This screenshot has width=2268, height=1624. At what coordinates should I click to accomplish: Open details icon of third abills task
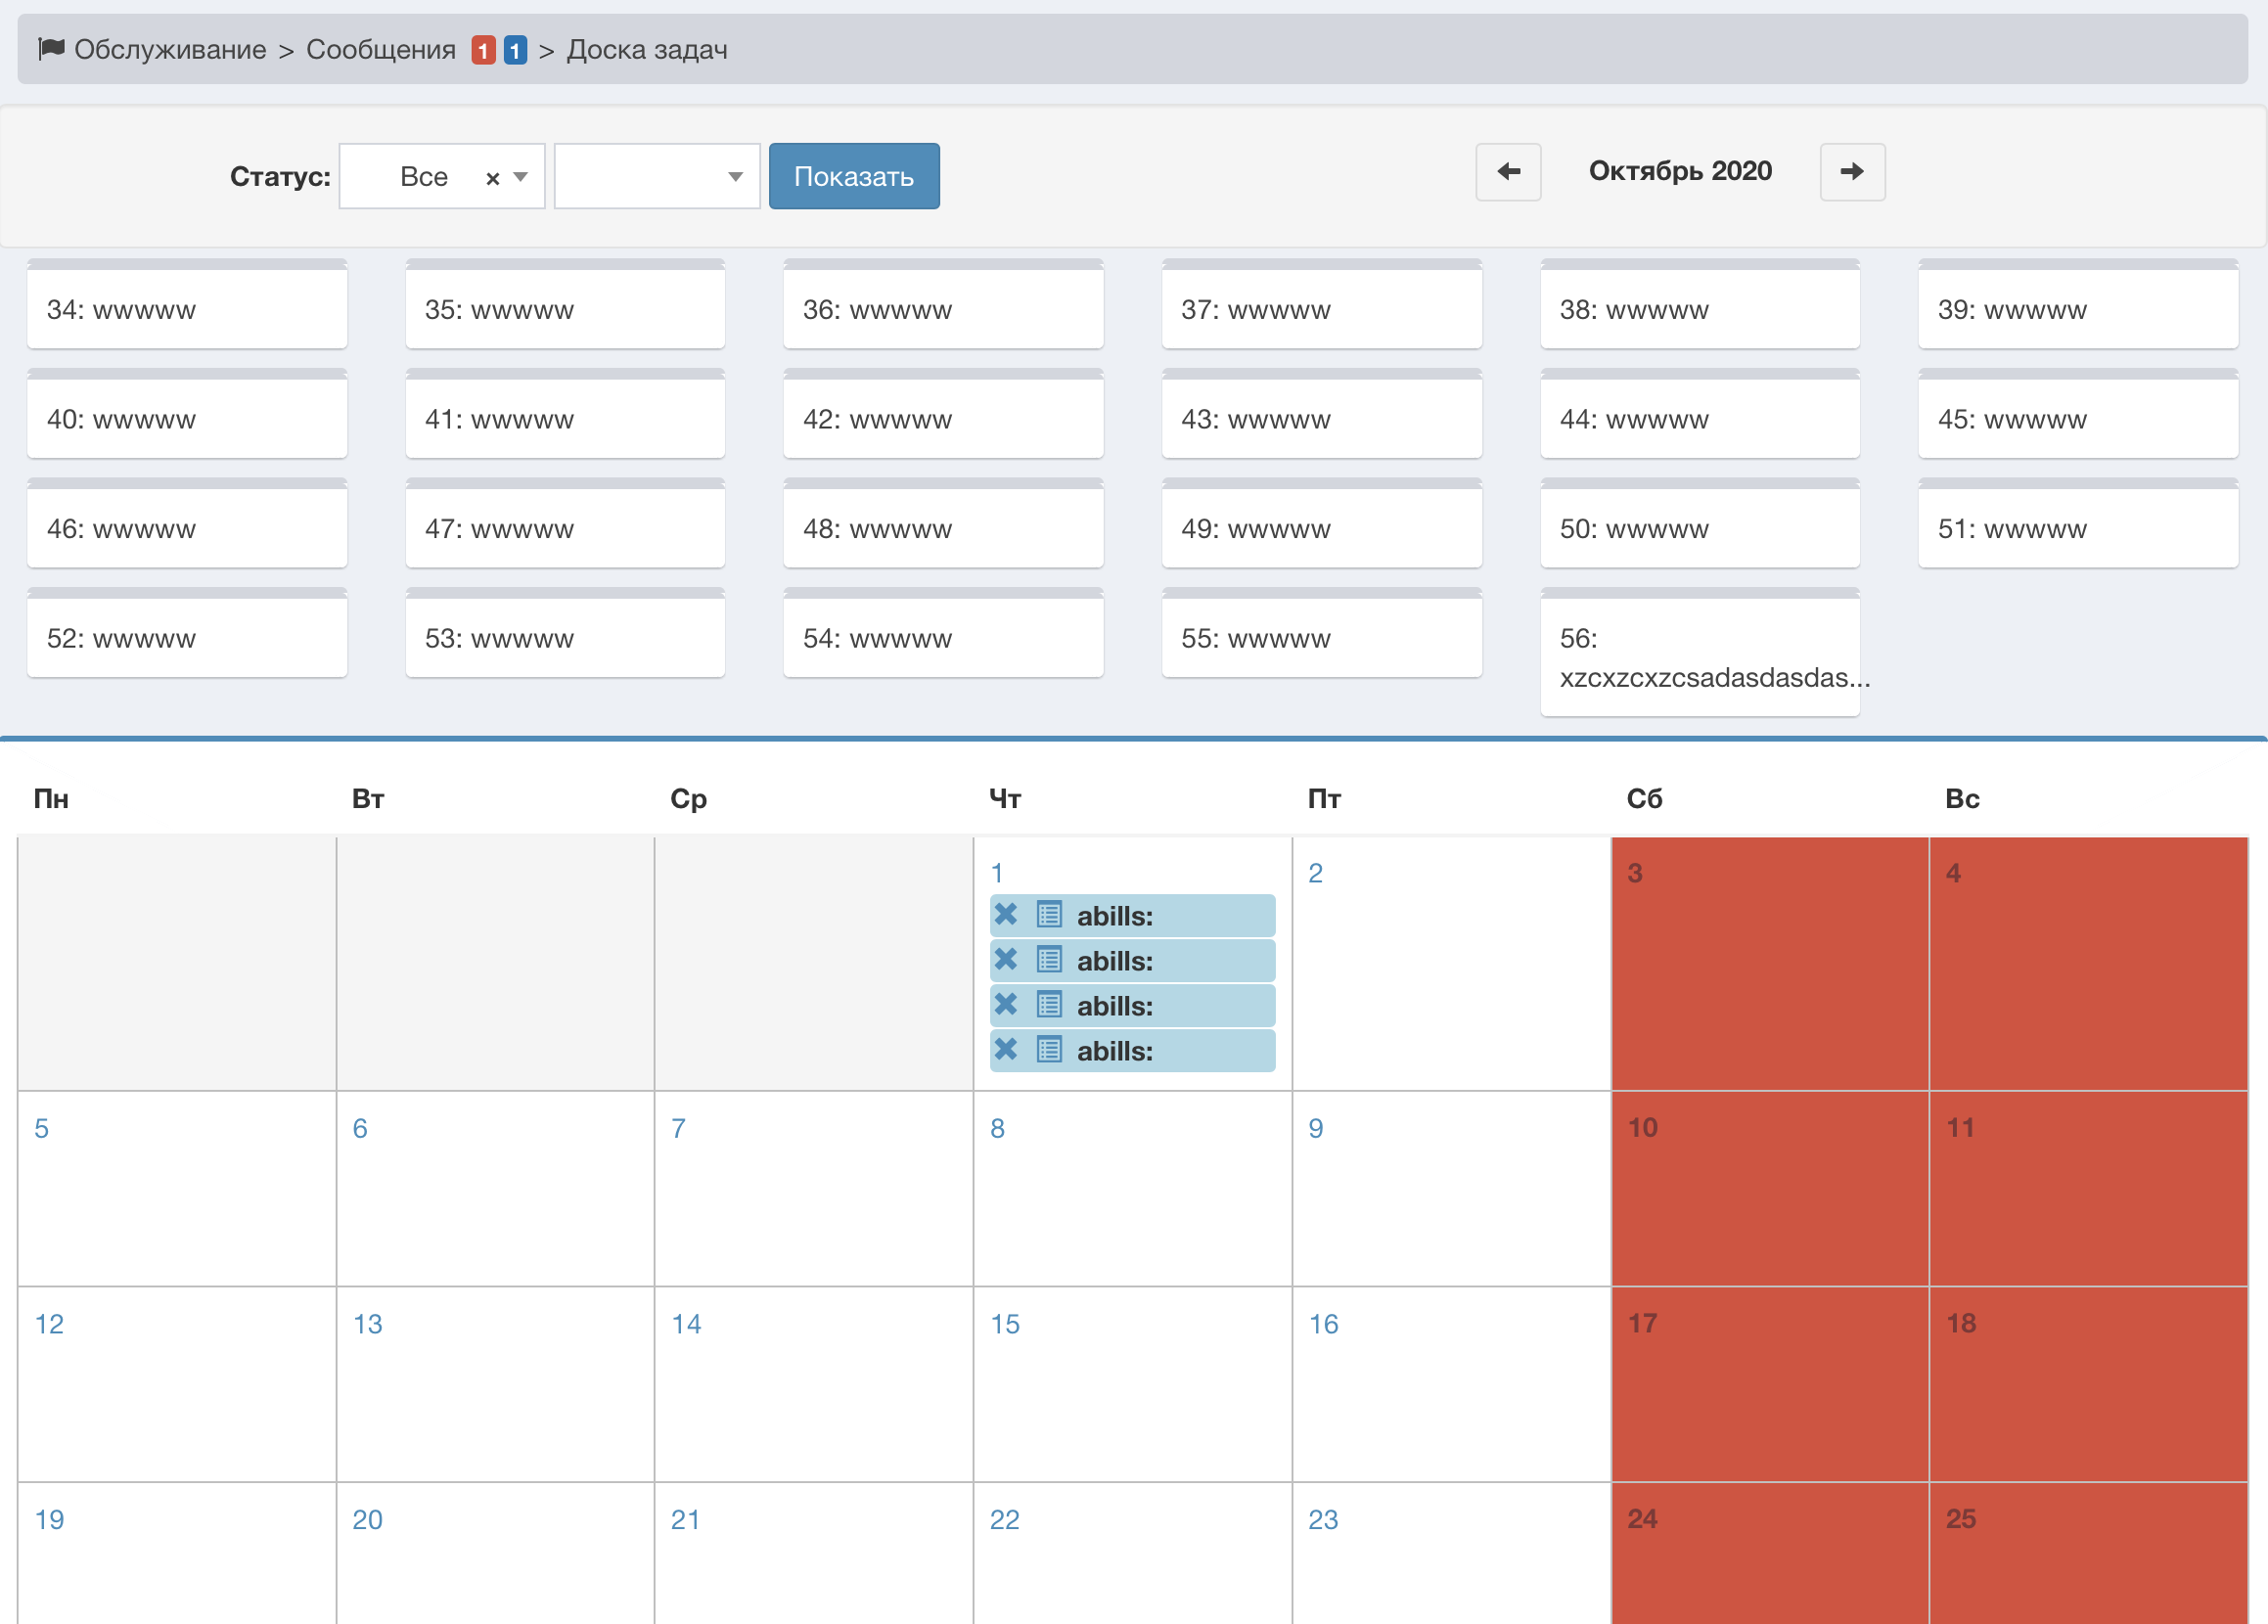click(x=1049, y=1004)
